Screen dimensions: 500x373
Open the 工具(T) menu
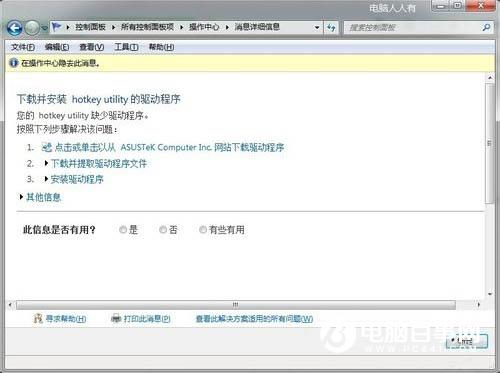126,47
